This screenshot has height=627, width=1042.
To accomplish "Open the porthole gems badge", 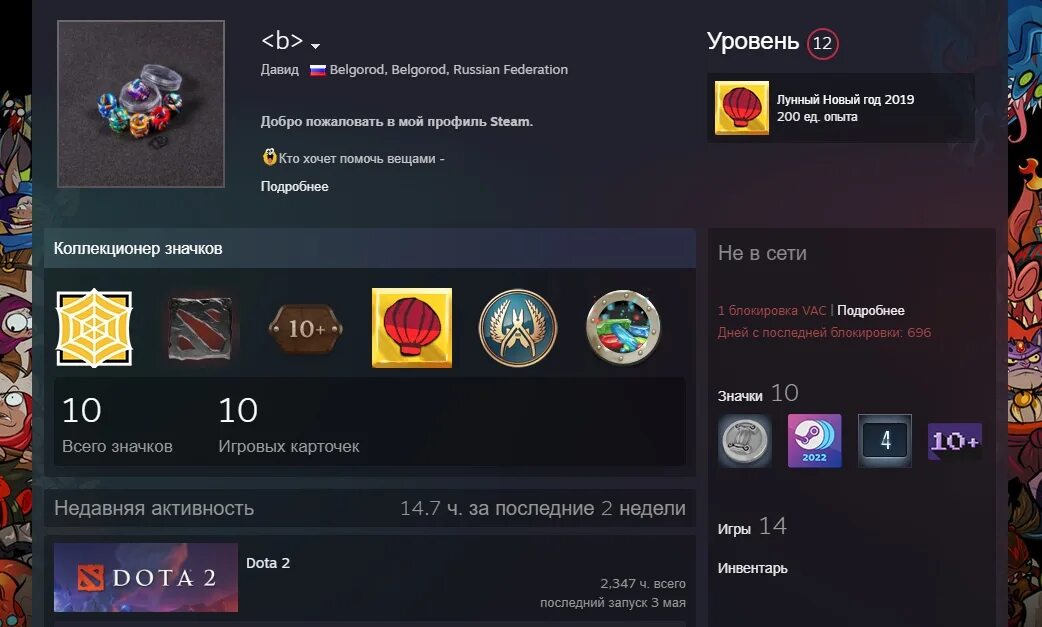I will [623, 327].
